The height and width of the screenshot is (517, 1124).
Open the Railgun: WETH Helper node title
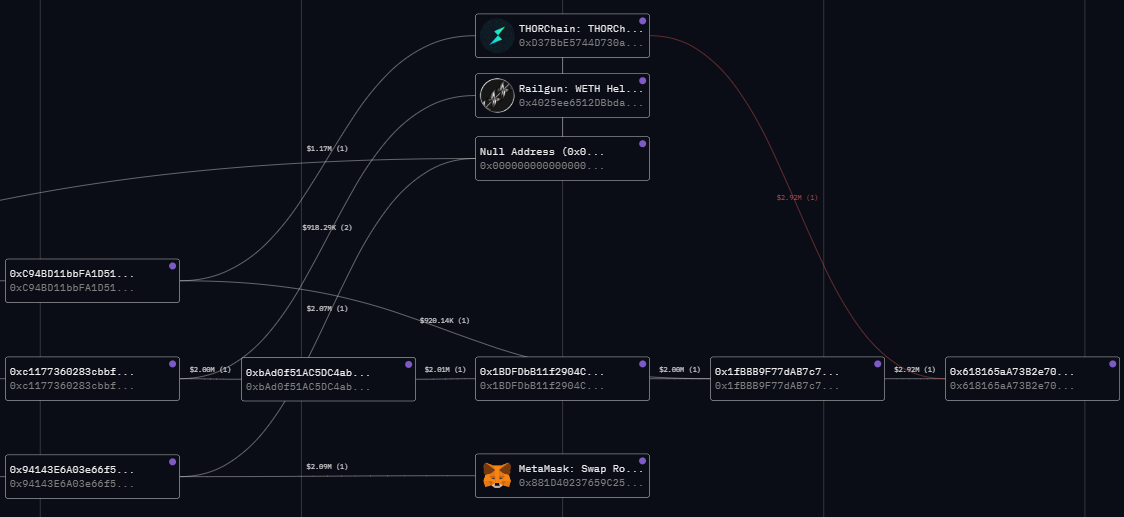[581, 89]
